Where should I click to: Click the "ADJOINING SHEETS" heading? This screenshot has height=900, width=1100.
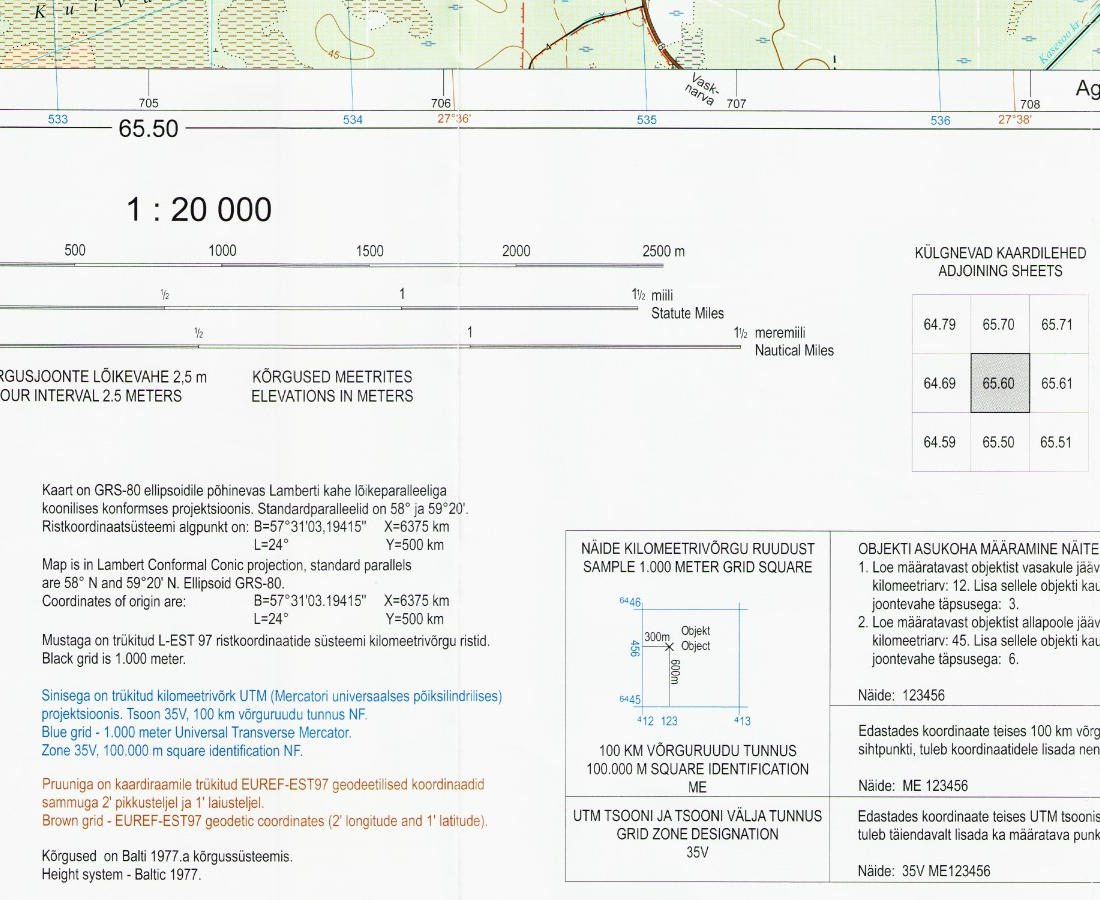tap(1000, 271)
